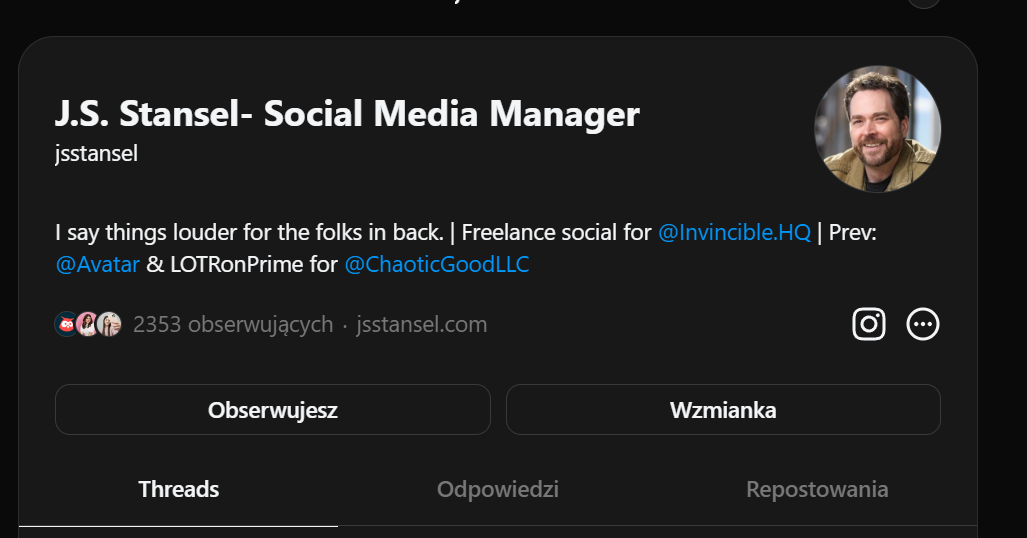Click the third follower avatar

click(x=109, y=324)
